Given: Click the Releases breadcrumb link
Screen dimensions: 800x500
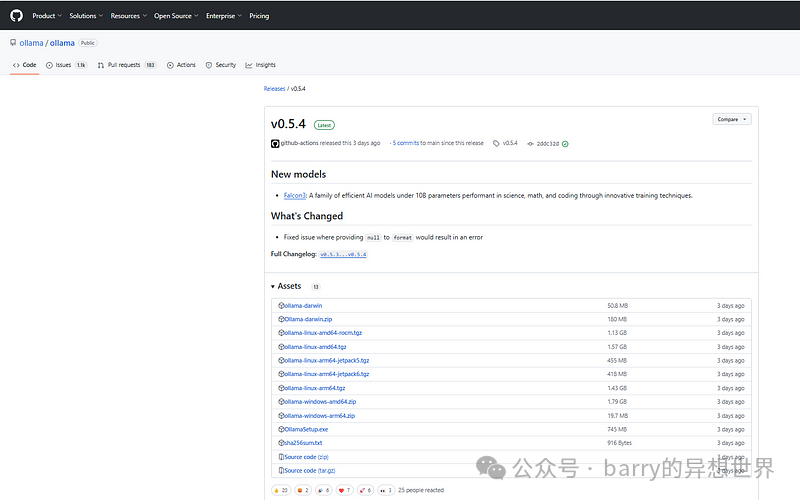Looking at the screenshot, I should (274, 89).
